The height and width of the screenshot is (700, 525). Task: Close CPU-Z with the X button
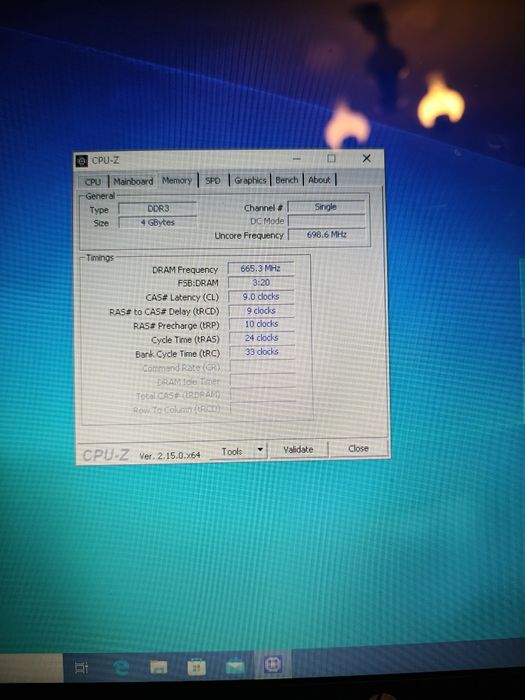[x=367, y=158]
